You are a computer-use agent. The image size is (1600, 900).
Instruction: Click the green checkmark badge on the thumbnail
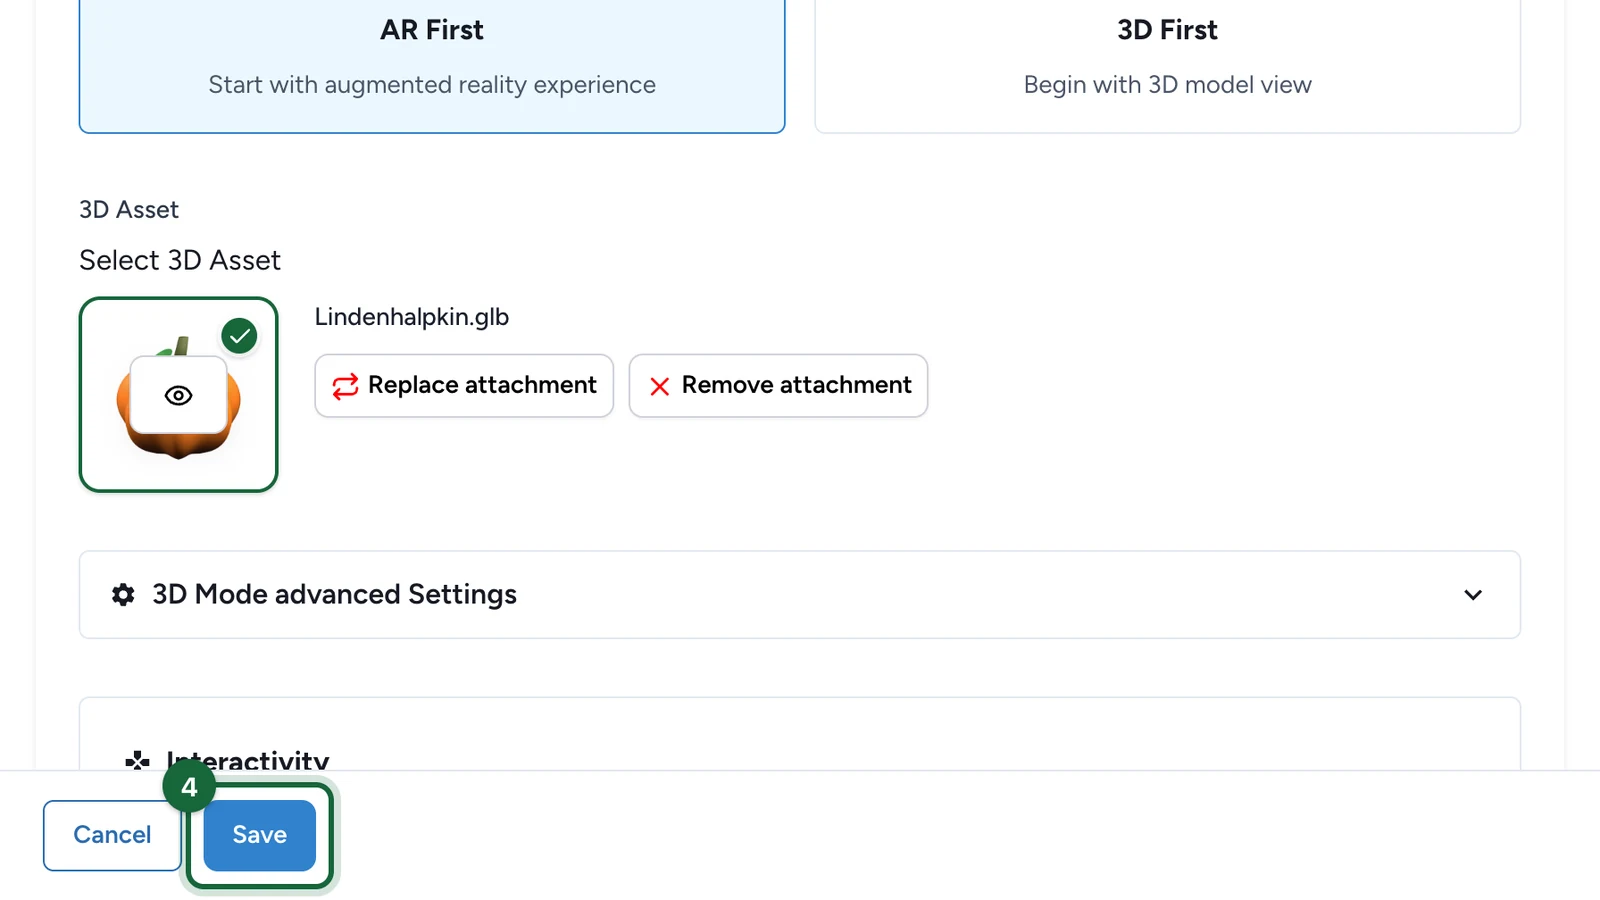240,336
